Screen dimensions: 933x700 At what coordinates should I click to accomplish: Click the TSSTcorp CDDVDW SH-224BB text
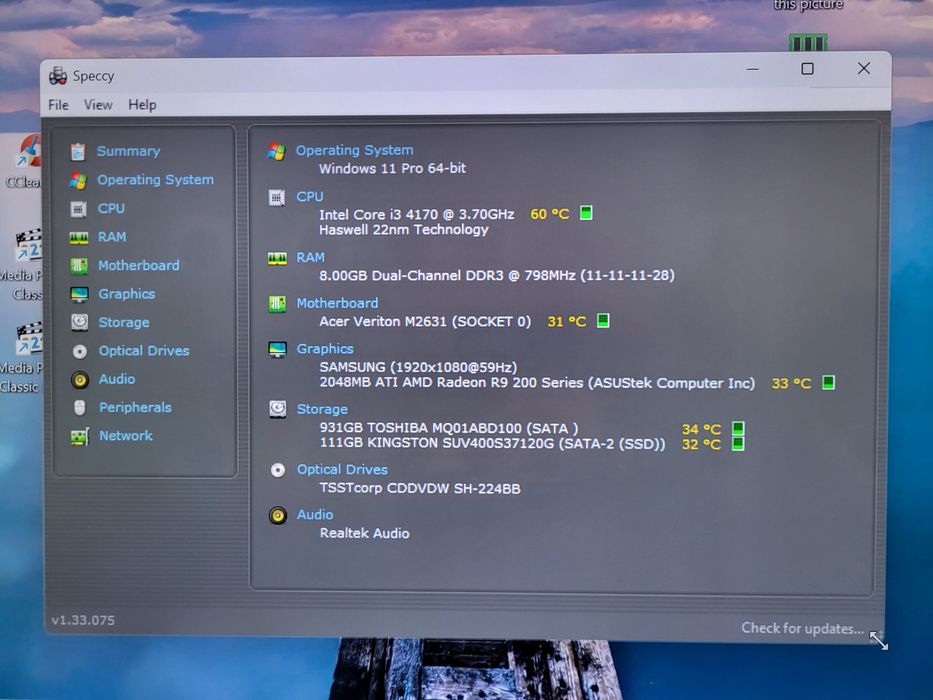click(420, 489)
